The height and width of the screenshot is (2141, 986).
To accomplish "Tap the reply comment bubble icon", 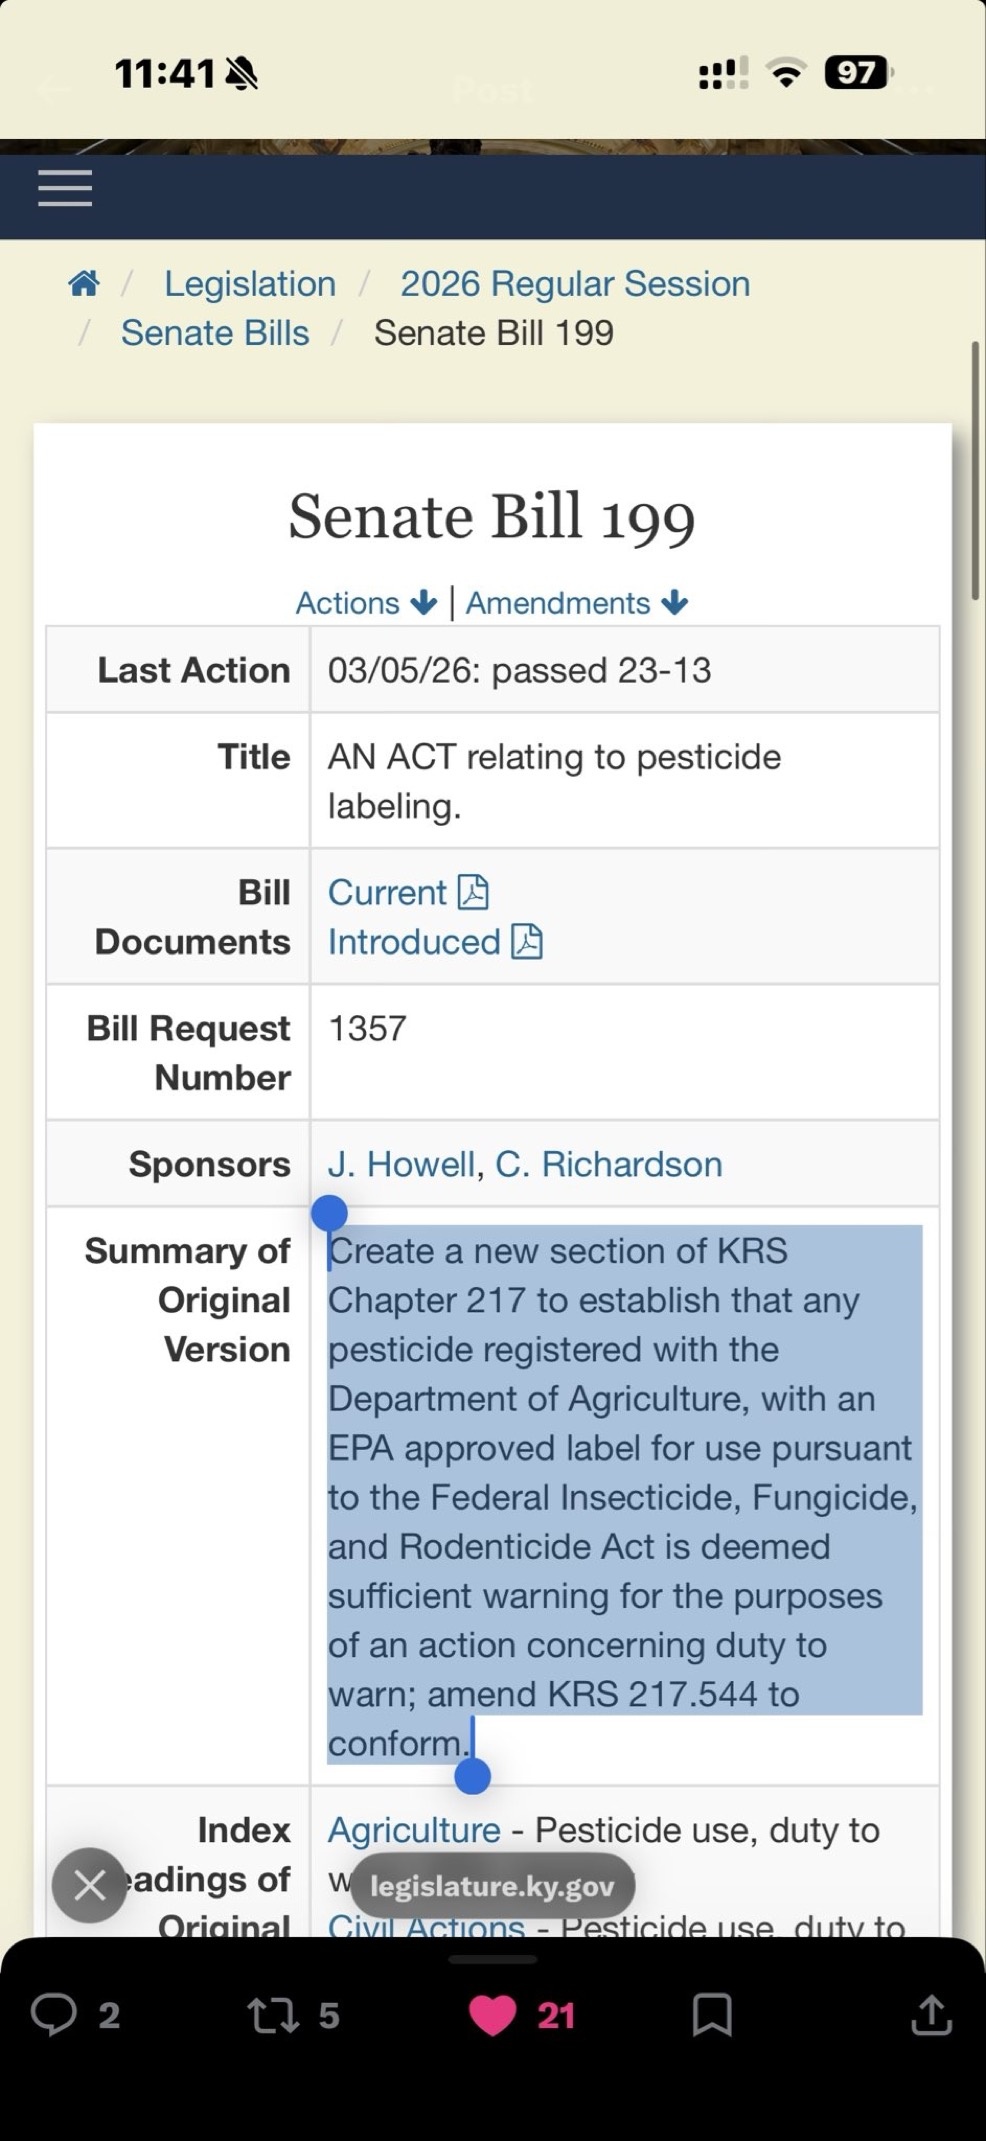I will [54, 2014].
